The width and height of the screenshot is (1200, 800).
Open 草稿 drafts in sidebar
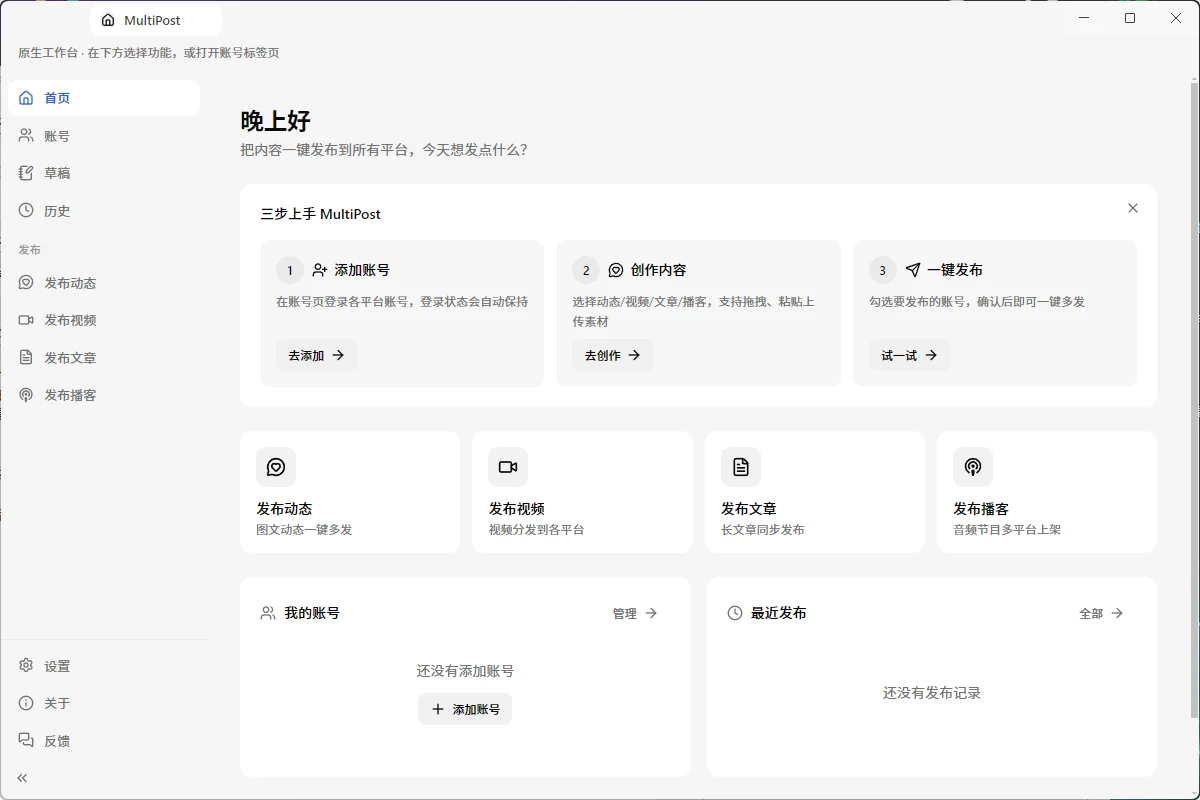coord(104,173)
